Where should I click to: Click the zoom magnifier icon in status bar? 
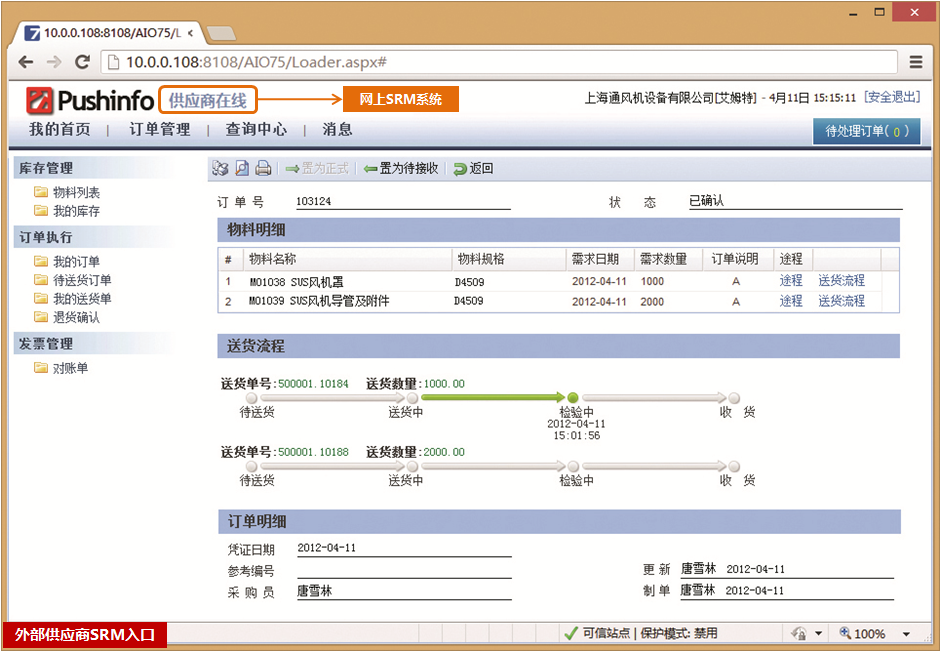tap(845, 633)
